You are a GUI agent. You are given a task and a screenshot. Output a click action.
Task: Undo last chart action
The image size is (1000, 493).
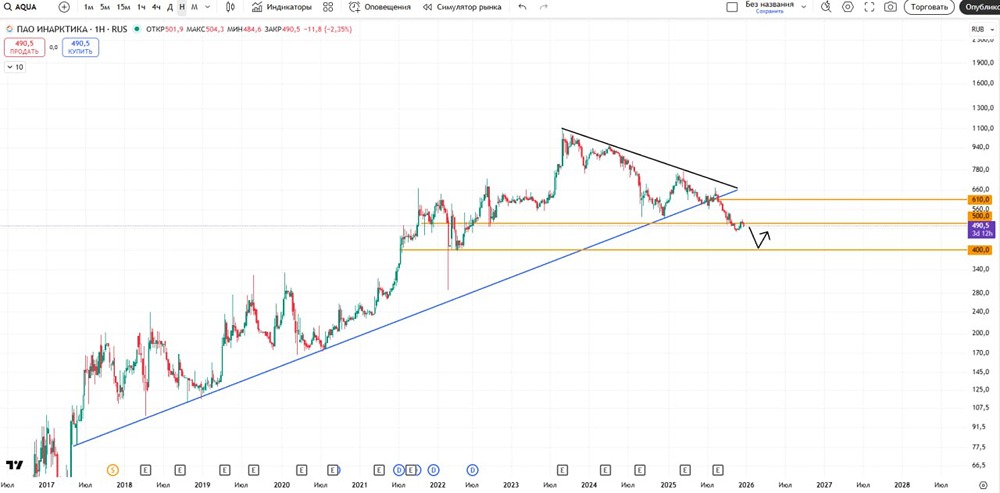pos(522,7)
